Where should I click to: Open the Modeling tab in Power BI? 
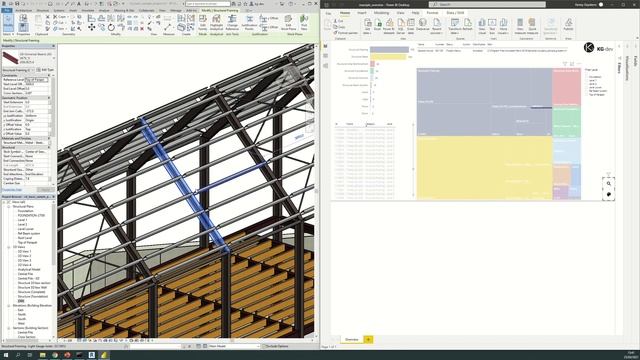click(x=381, y=13)
